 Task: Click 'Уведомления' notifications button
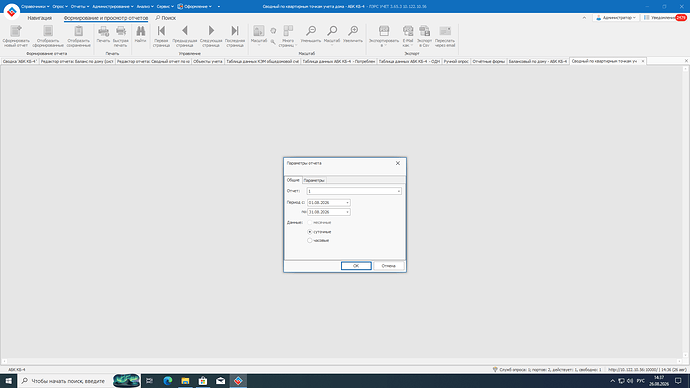tap(665, 18)
